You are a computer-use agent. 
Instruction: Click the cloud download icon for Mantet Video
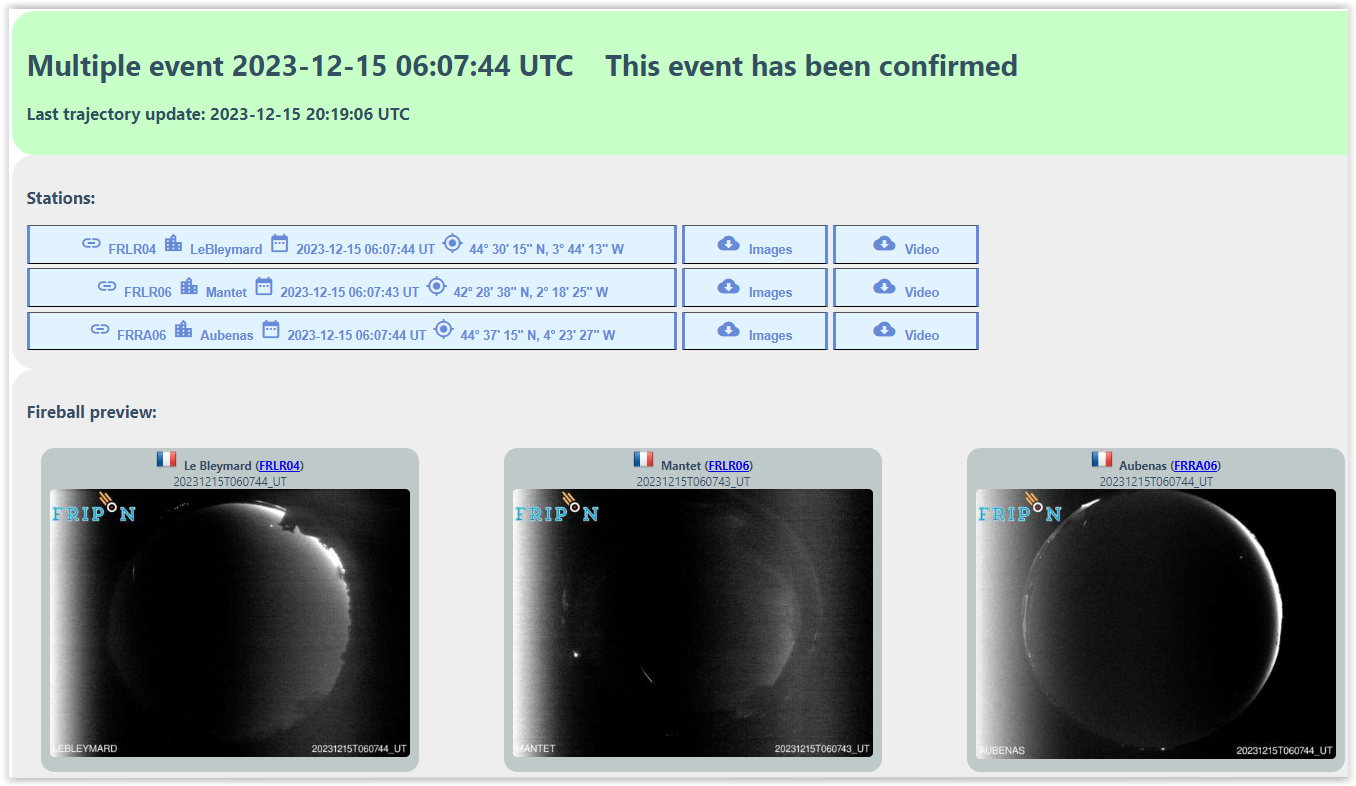coord(884,287)
